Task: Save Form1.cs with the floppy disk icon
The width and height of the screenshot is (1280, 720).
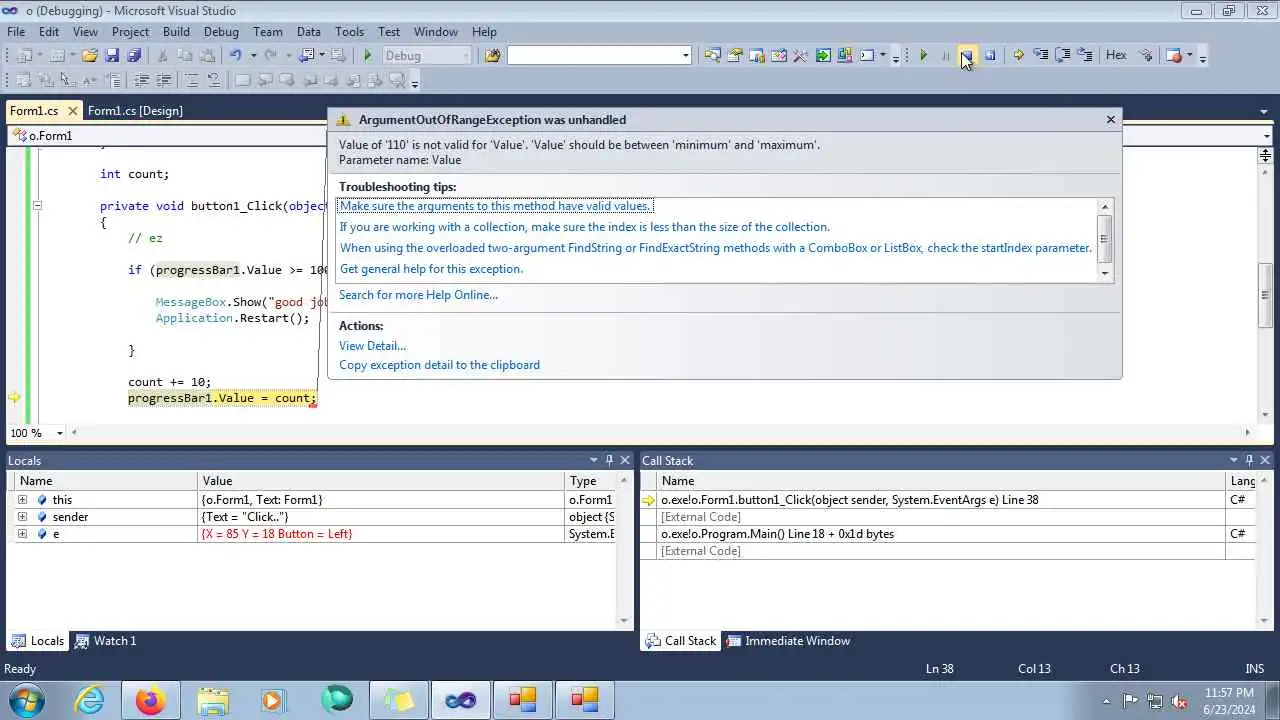Action: (x=112, y=55)
